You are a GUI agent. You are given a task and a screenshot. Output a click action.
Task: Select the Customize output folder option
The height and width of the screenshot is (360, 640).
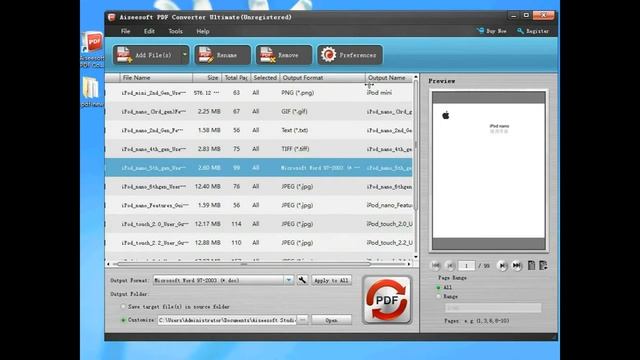tap(123, 320)
